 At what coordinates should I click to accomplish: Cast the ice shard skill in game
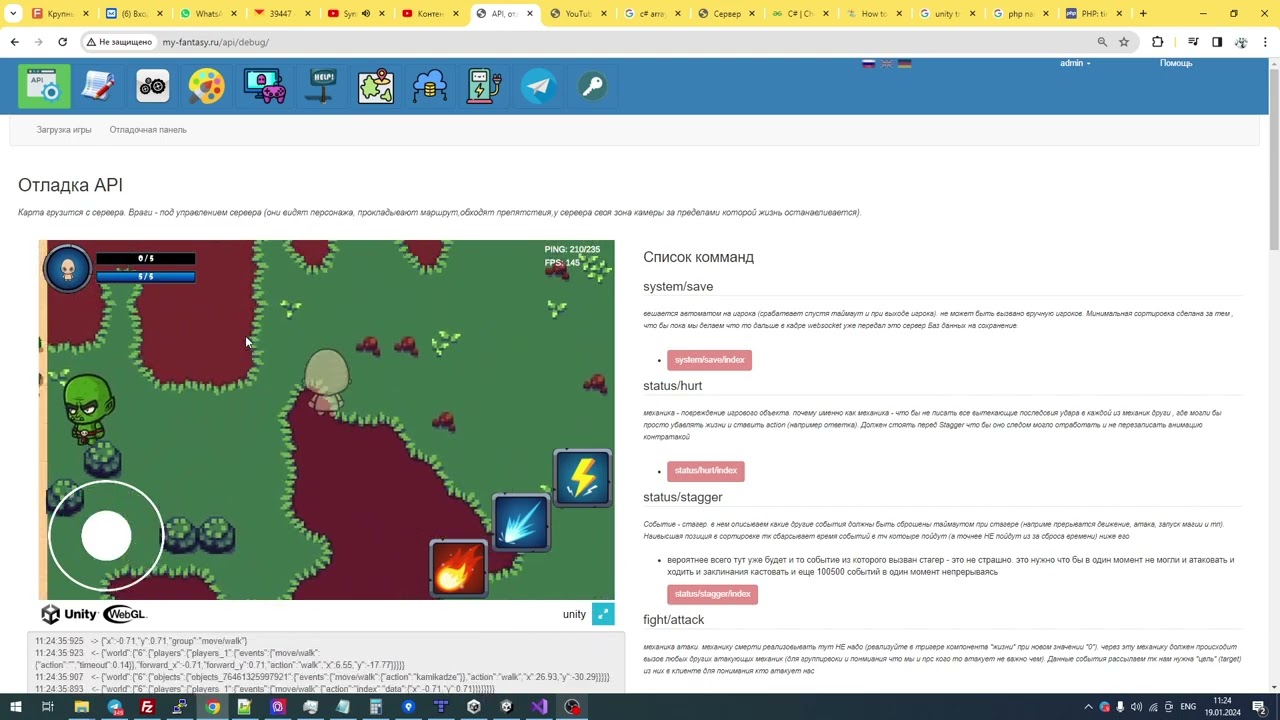tap(520, 523)
